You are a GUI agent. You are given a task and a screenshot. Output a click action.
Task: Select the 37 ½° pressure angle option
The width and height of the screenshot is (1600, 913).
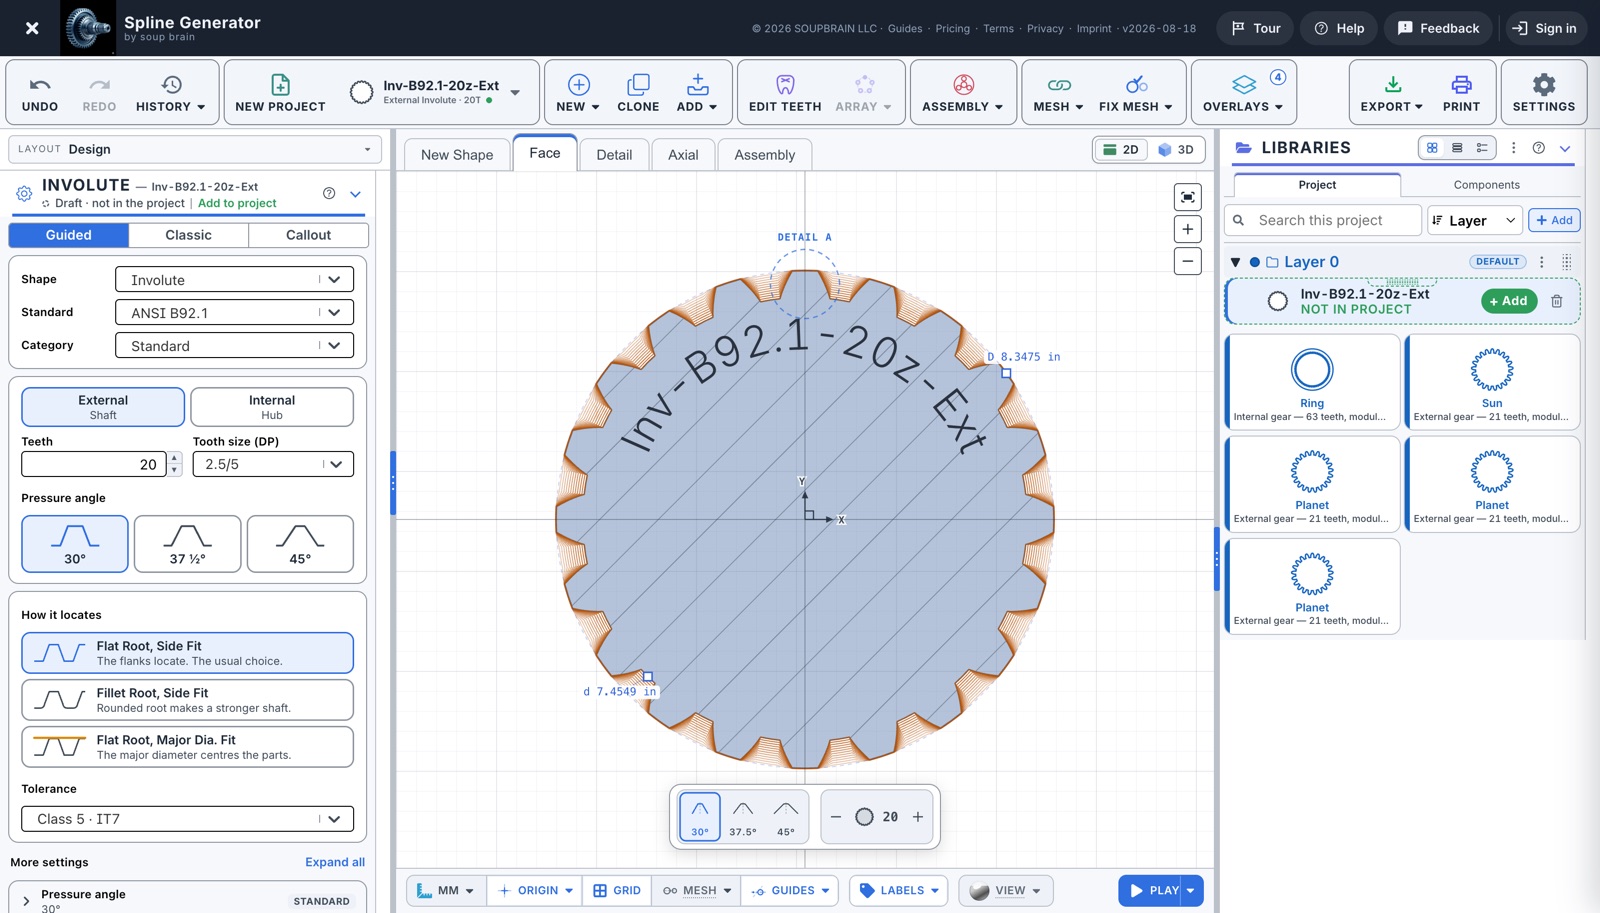(188, 544)
